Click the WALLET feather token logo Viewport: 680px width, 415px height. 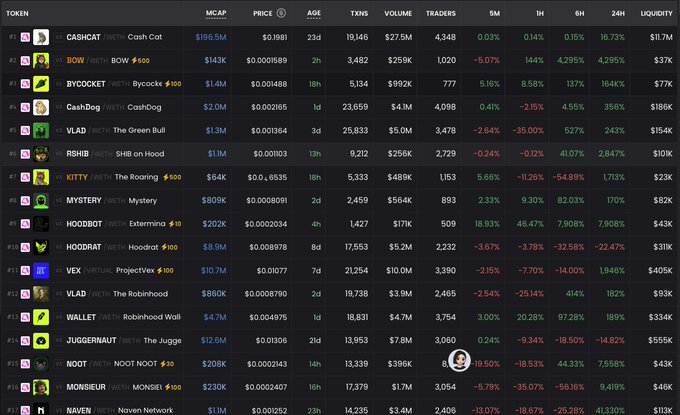coord(41,317)
